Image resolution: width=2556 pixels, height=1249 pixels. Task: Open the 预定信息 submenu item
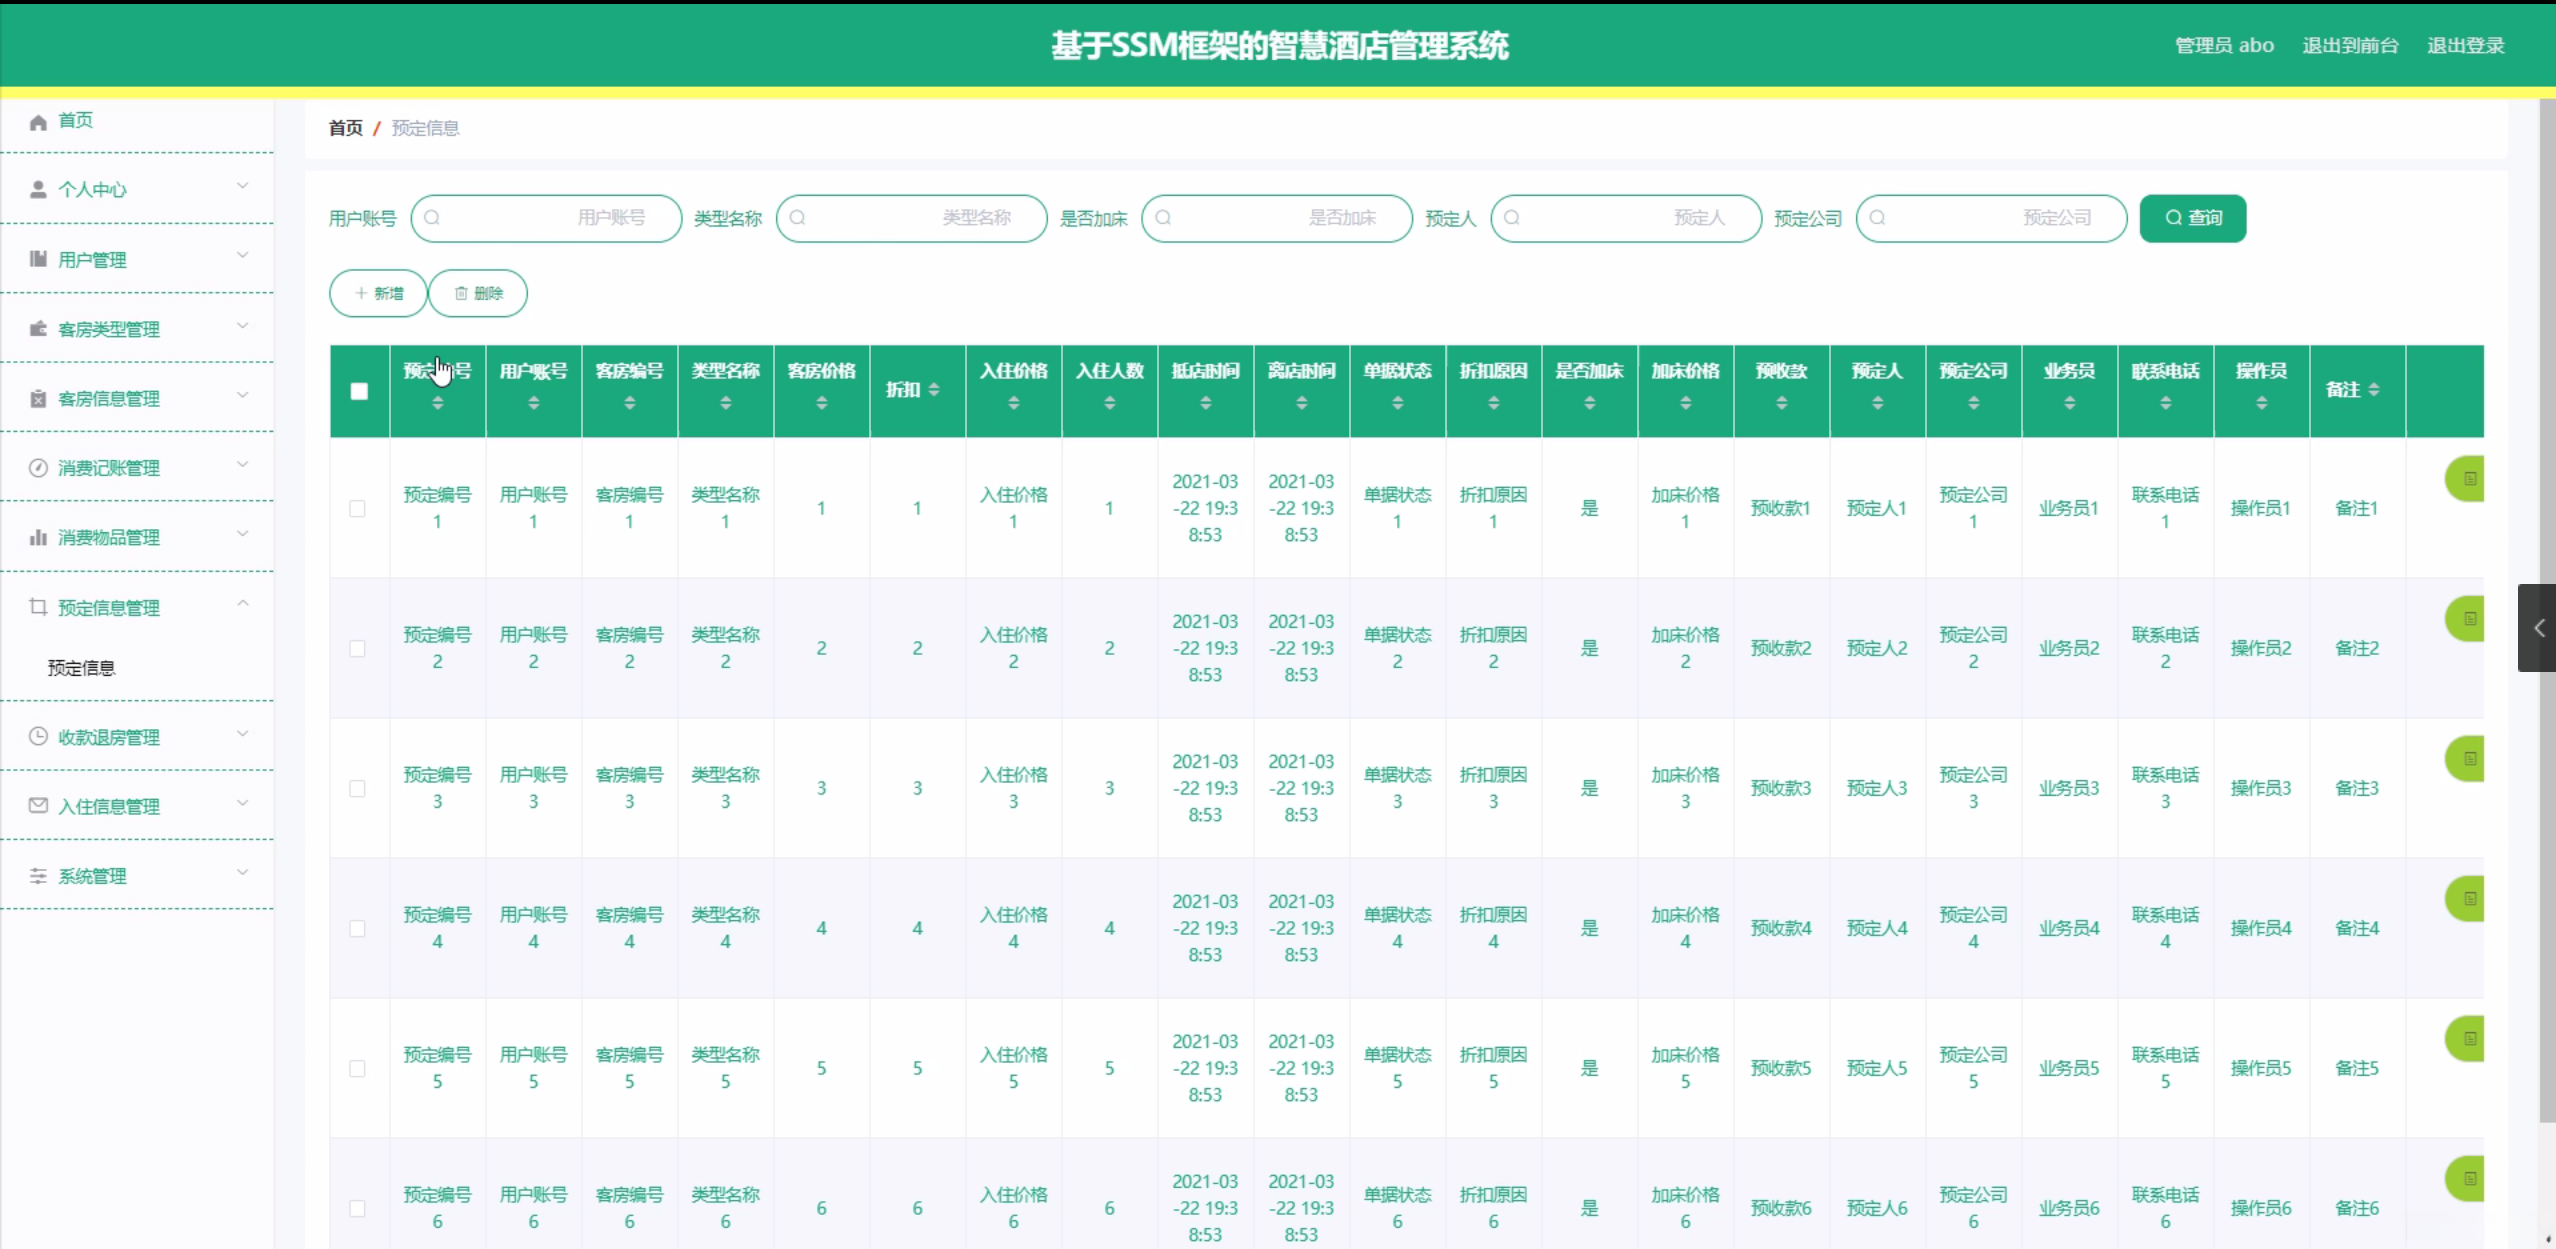(x=81, y=668)
